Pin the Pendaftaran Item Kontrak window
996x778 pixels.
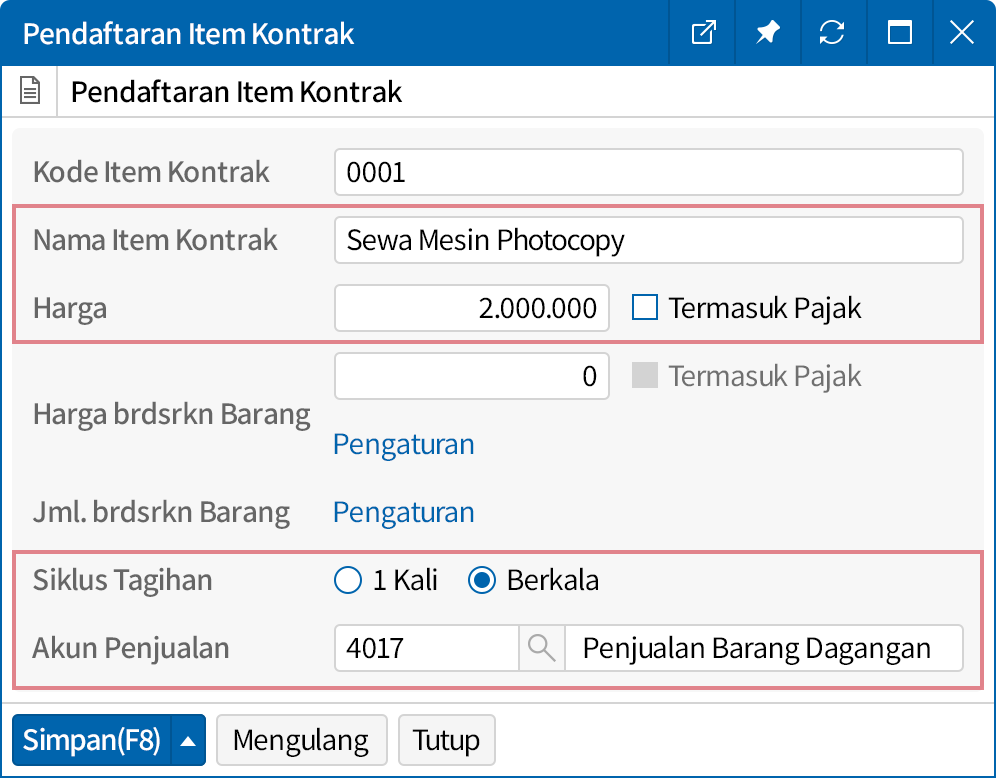tap(767, 33)
